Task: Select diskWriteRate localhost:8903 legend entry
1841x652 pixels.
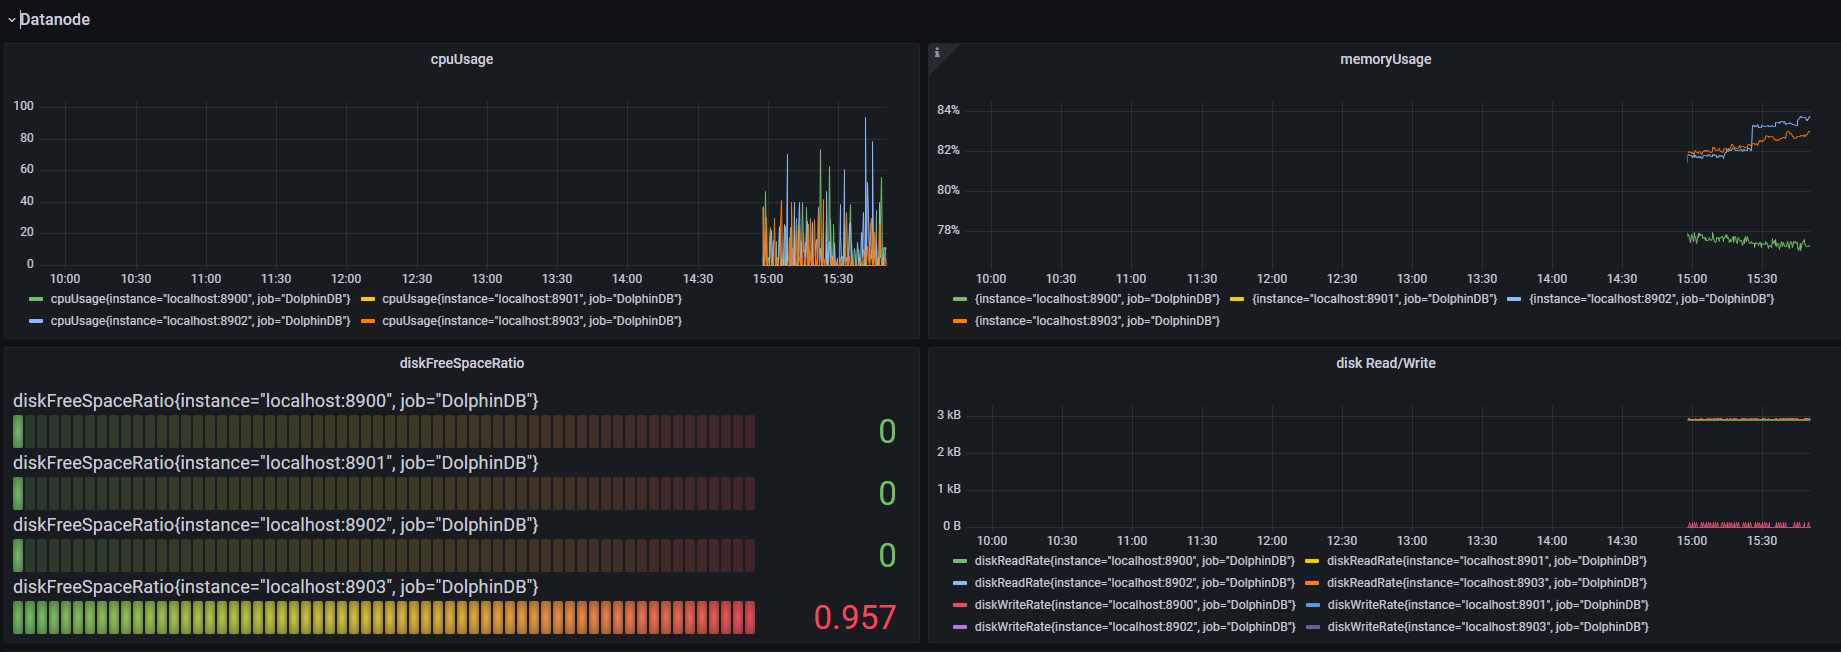Action: click(1488, 627)
